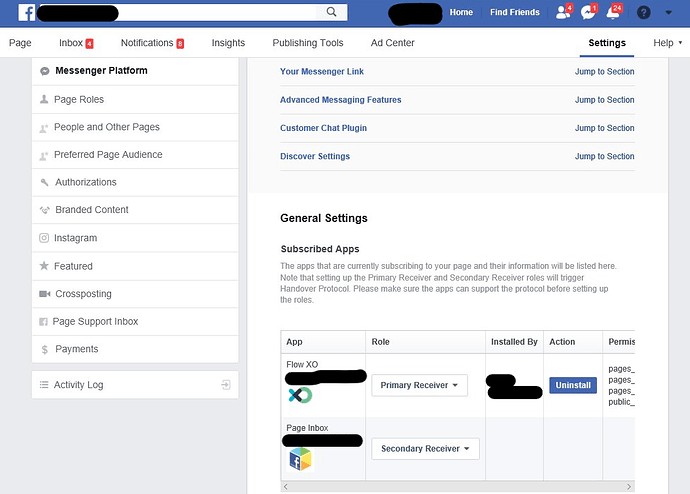Open the account dropdown arrow in top bar
This screenshot has width=690, height=494.
(x=669, y=12)
